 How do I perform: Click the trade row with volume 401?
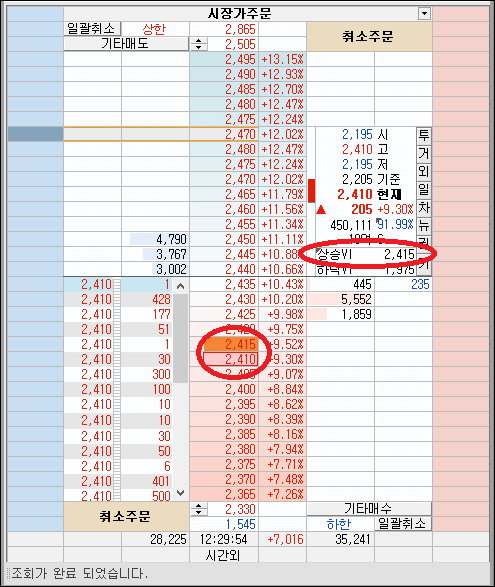[x=118, y=481]
